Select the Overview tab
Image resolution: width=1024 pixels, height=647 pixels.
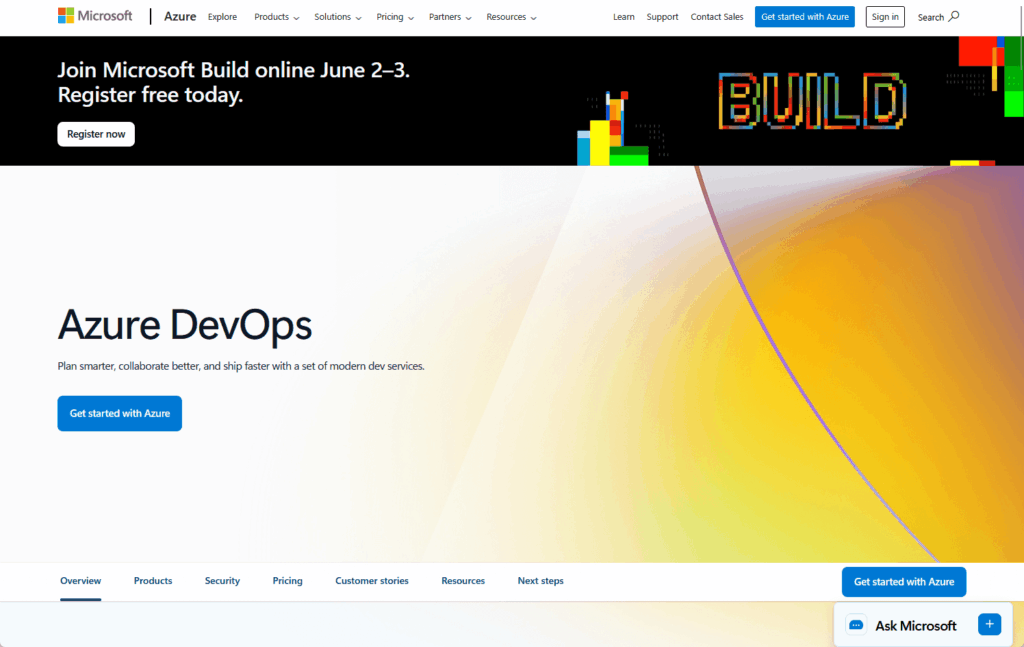(x=80, y=581)
